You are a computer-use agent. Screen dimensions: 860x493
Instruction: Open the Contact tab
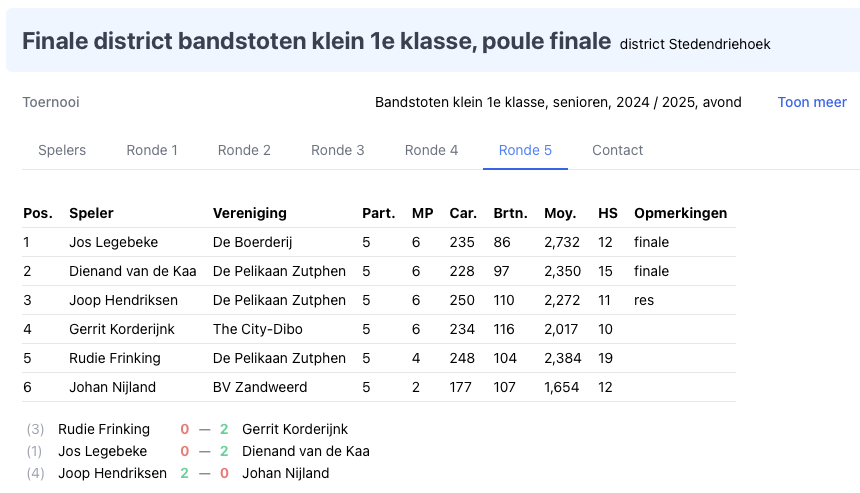617,150
